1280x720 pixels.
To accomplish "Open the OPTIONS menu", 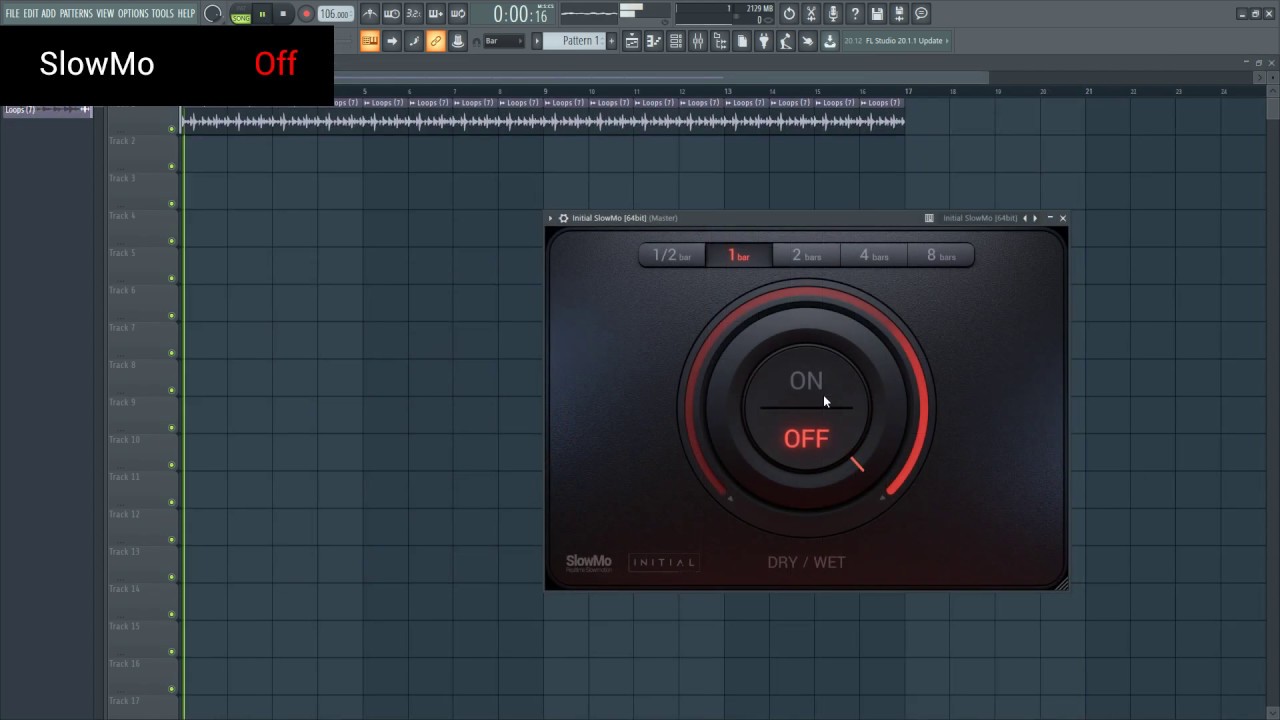I will point(133,14).
